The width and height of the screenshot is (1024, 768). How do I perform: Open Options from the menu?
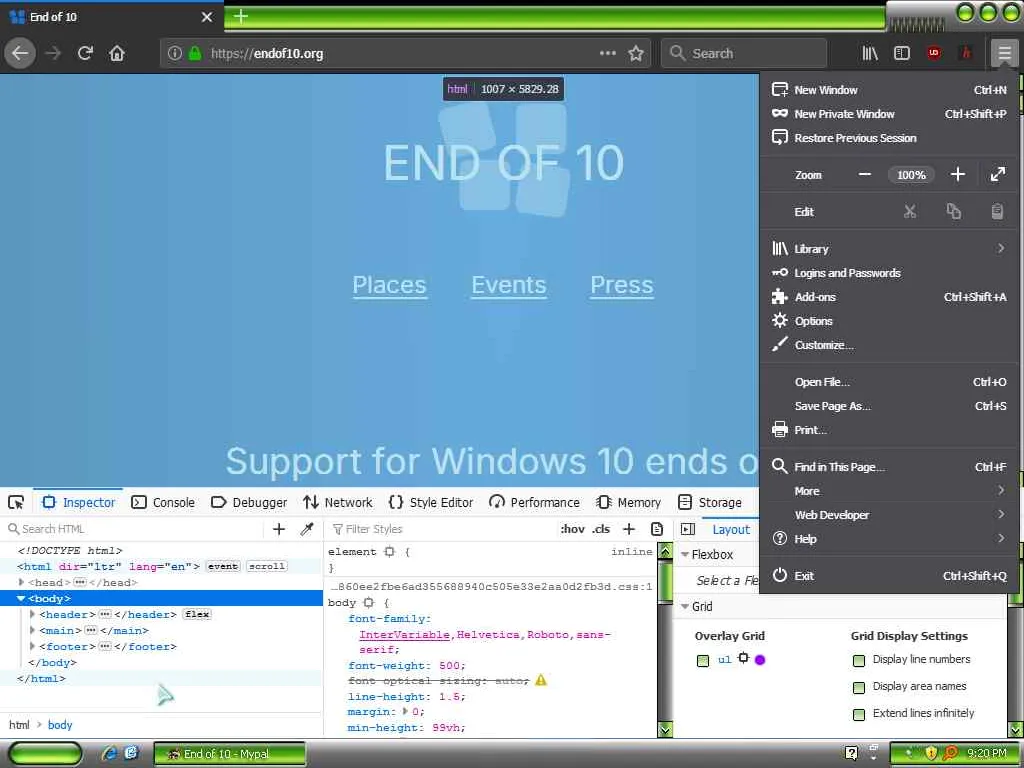(x=889, y=321)
